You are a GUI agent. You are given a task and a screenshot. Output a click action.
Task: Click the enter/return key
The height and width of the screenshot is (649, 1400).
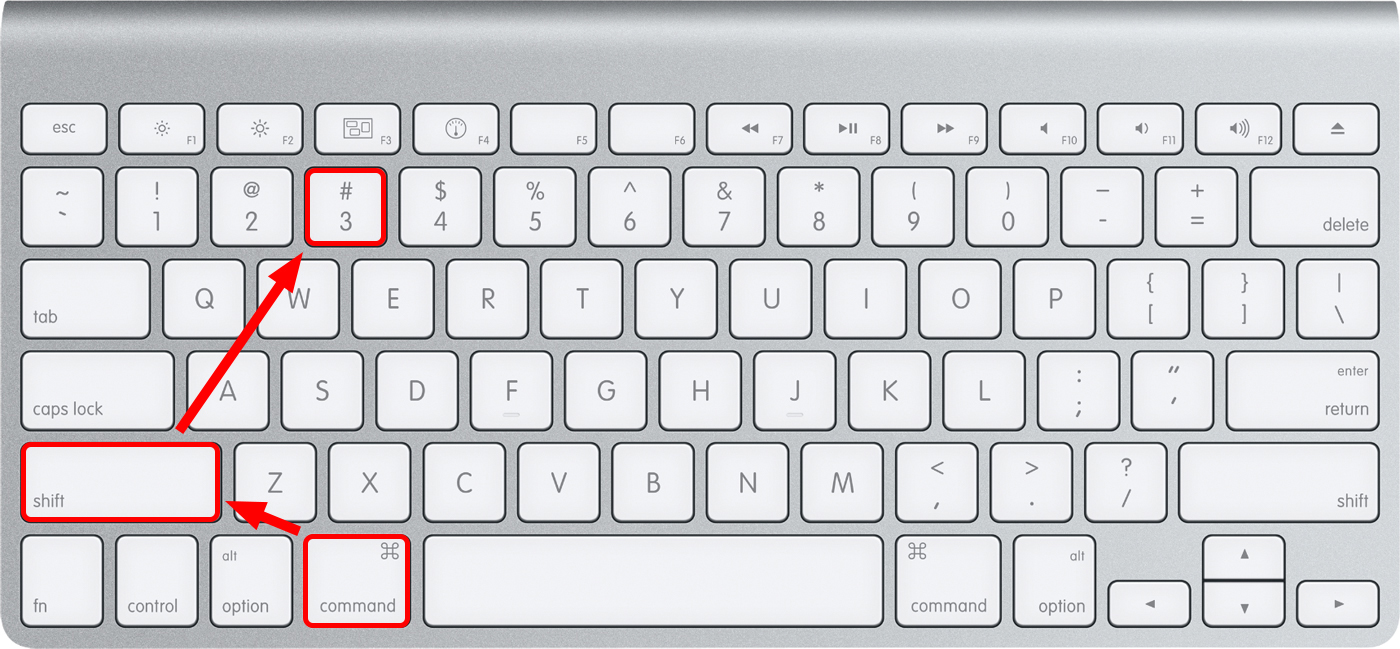pyautogui.click(x=1303, y=389)
